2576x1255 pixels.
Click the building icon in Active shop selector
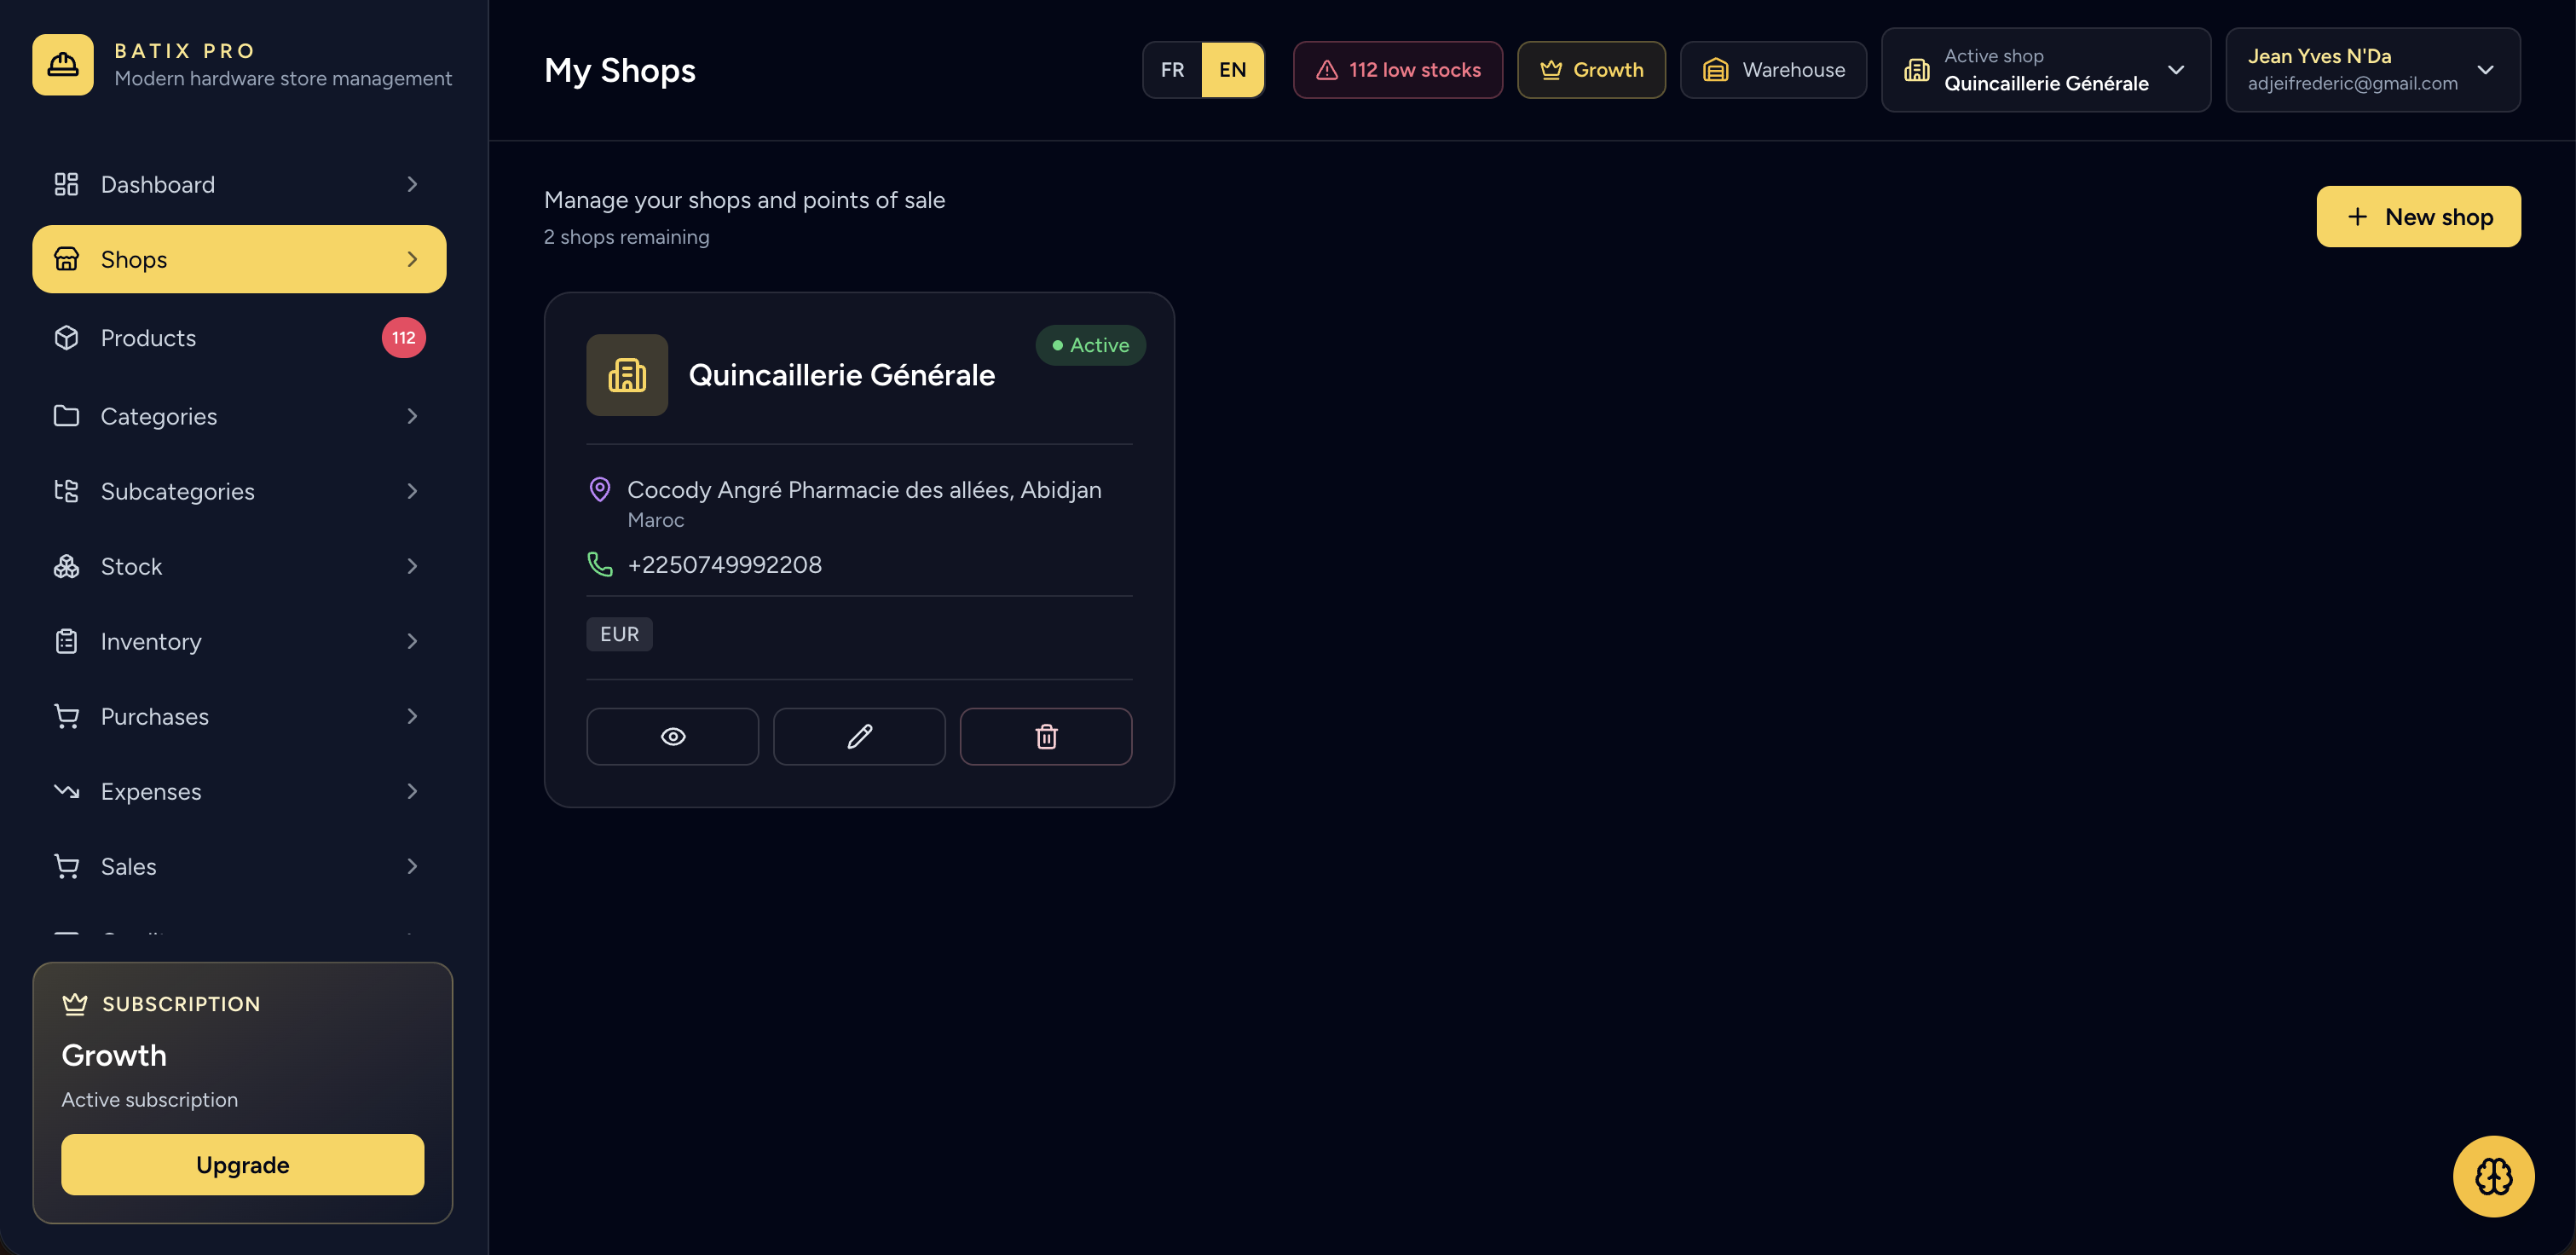coord(1917,70)
